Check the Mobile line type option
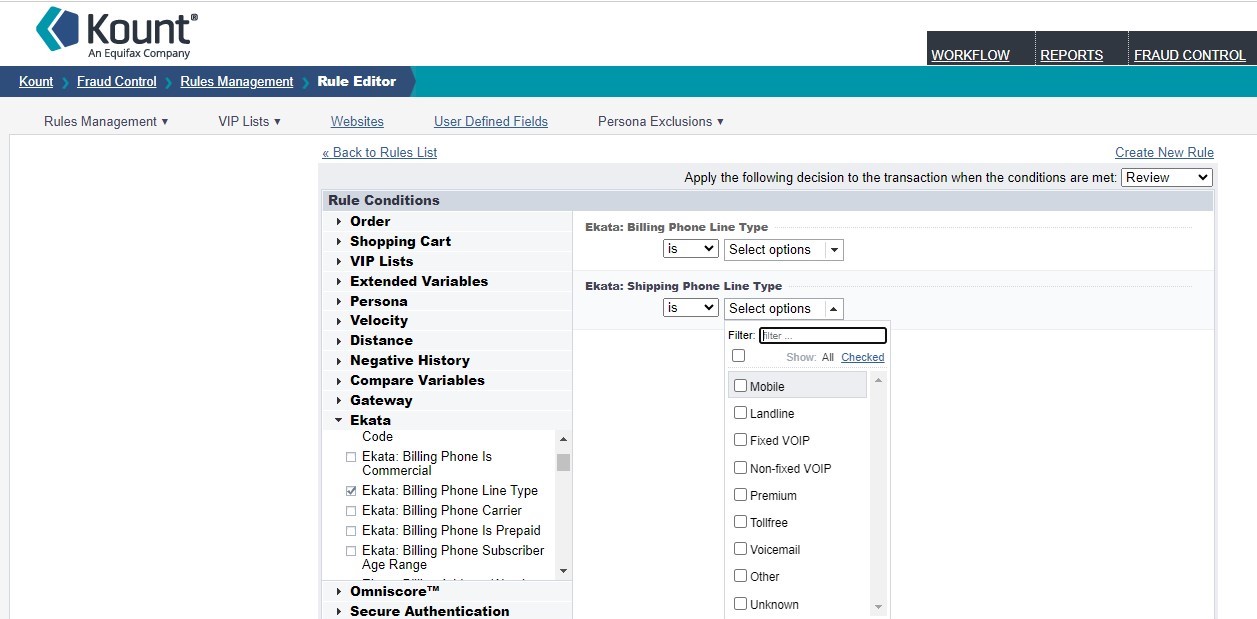 point(741,386)
